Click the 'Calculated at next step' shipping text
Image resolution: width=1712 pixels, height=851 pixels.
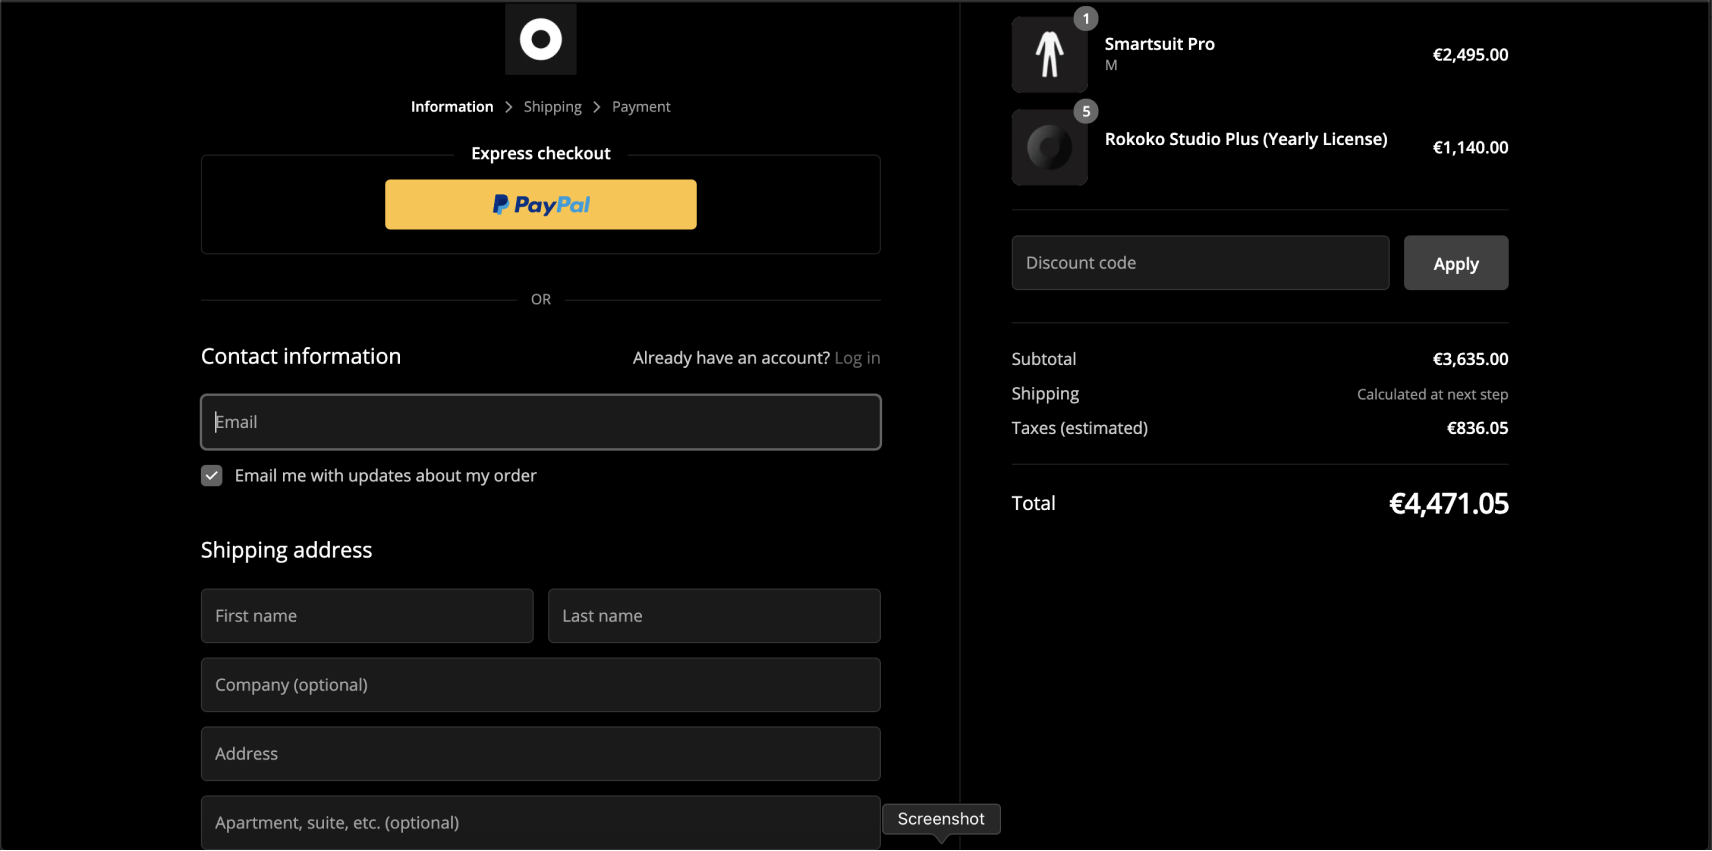point(1433,394)
